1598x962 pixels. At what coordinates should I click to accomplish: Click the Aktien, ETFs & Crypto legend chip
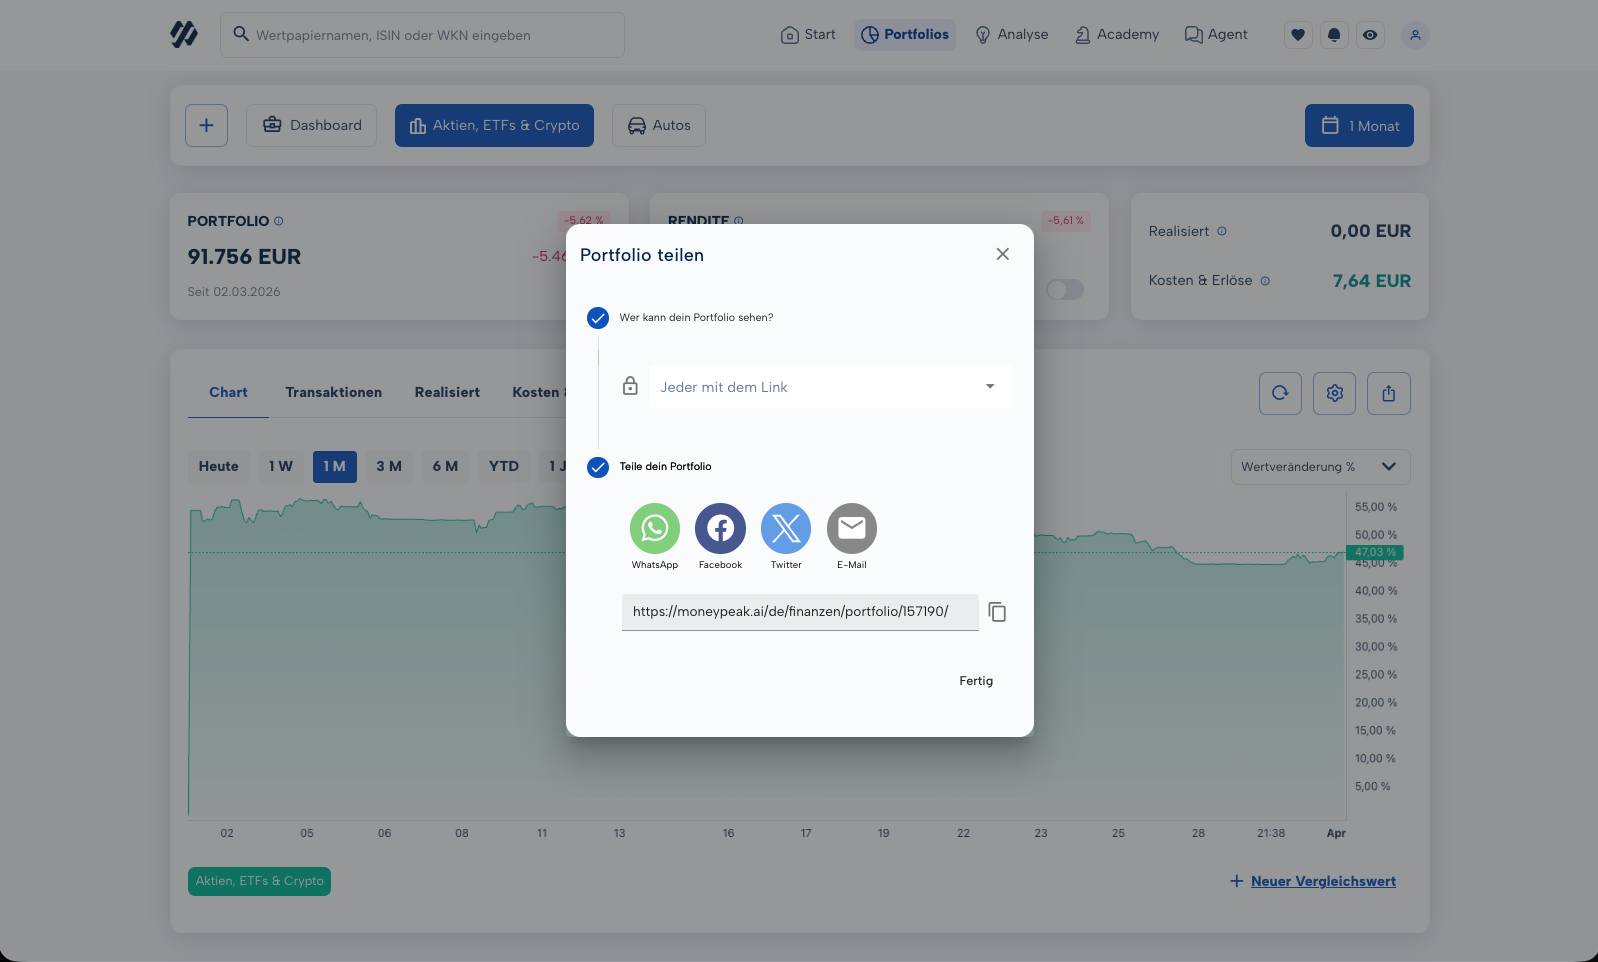click(x=260, y=881)
